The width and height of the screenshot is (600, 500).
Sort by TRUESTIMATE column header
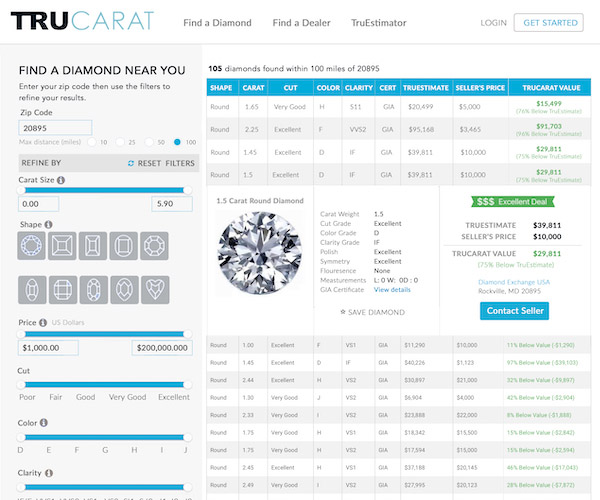click(x=426, y=88)
